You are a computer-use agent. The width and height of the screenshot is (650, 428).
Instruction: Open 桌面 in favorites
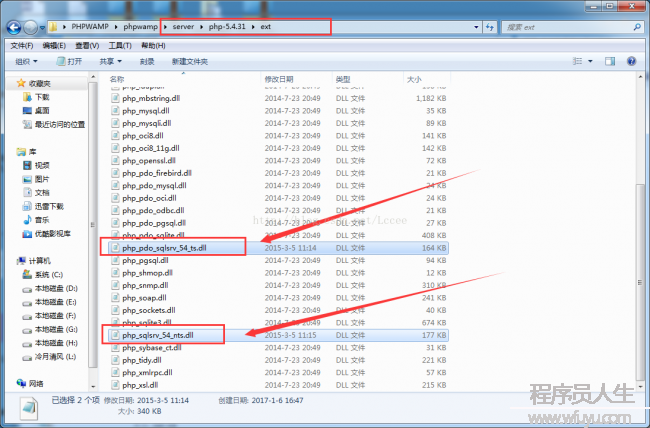coord(42,111)
